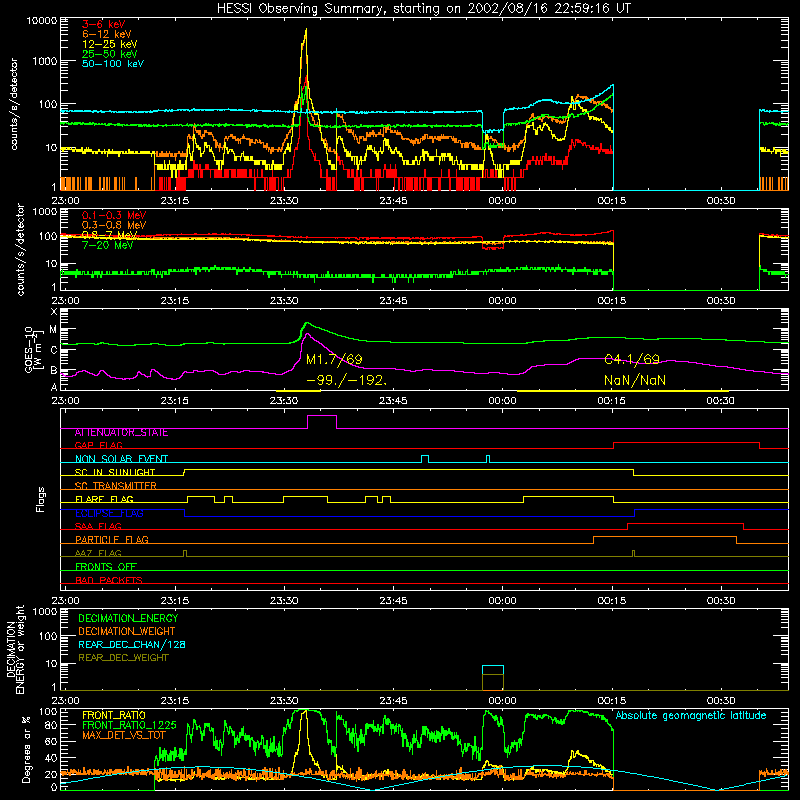Click the Degrees or % axis label
The height and width of the screenshot is (800, 800).
click(x=26, y=749)
